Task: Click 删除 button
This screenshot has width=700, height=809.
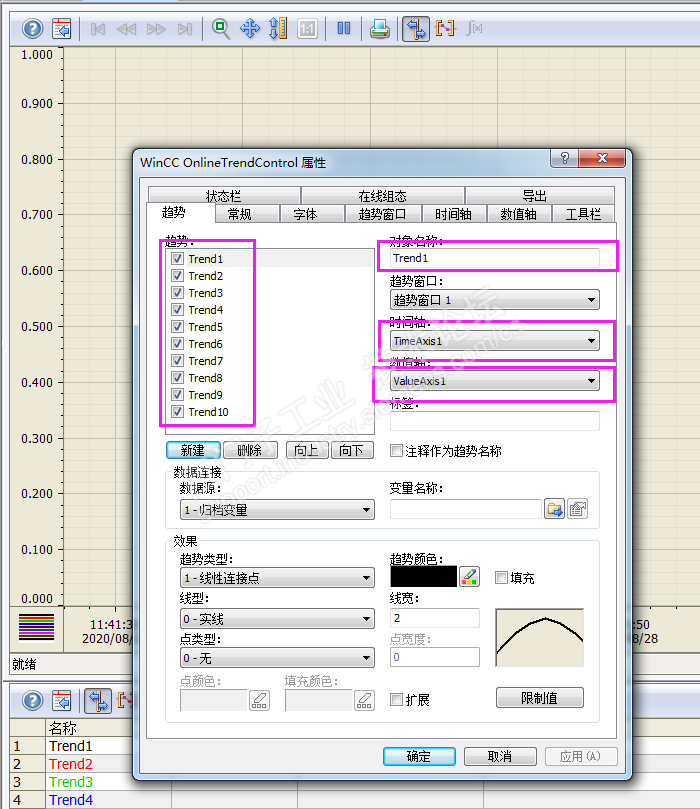Action: pyautogui.click(x=250, y=450)
